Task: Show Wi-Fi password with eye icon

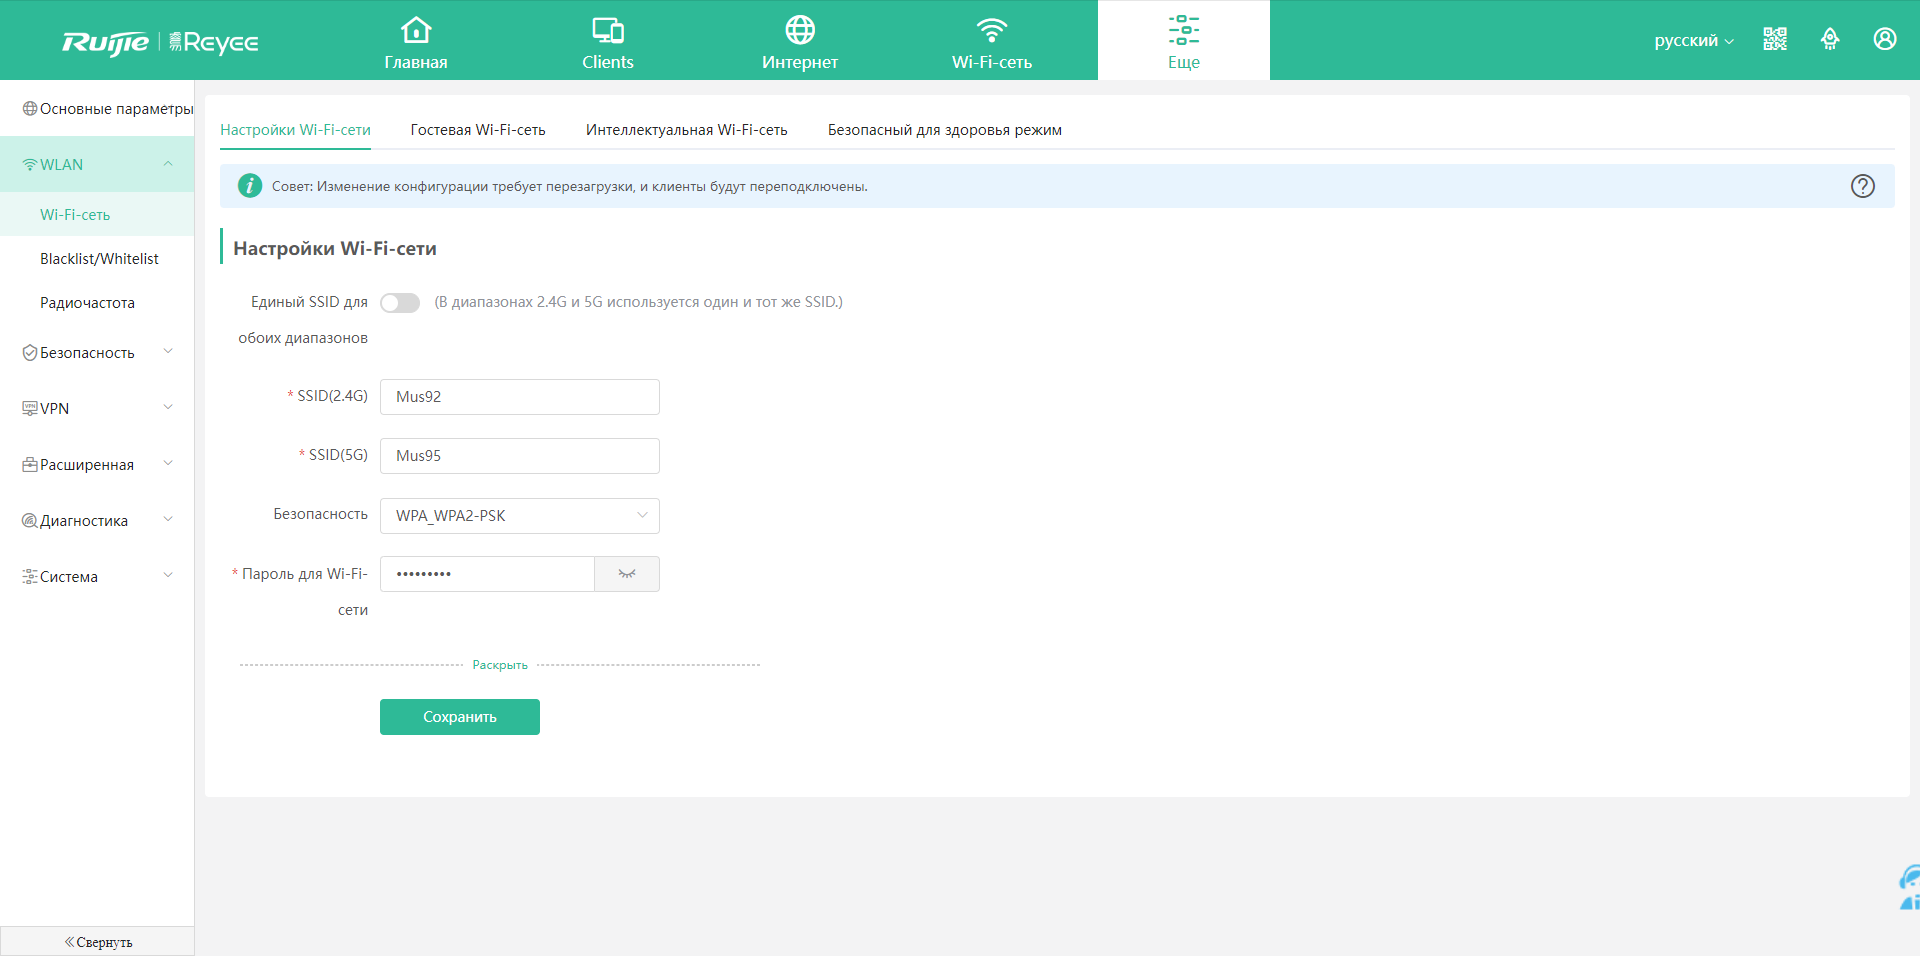Action: point(627,574)
